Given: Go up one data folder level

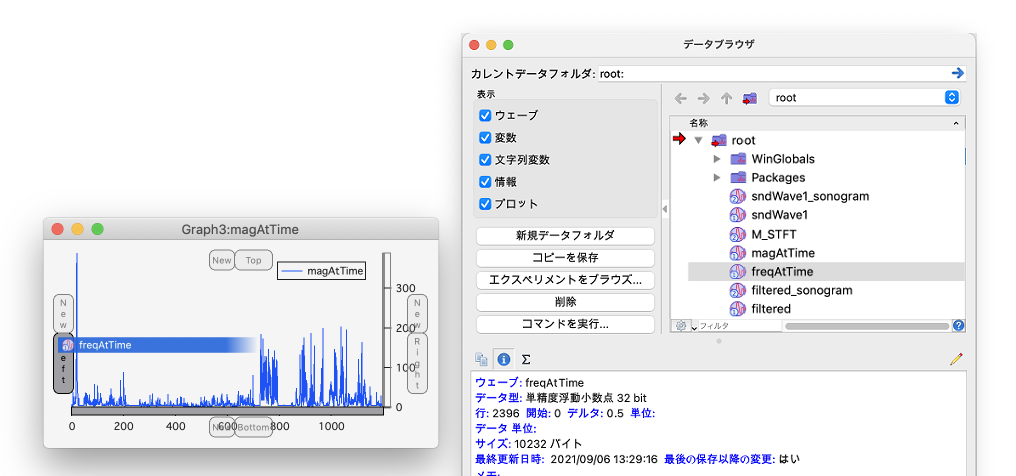Looking at the screenshot, I should click(726, 98).
